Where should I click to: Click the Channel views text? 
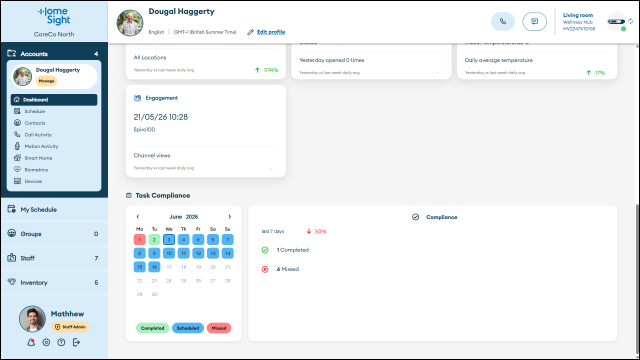point(152,156)
